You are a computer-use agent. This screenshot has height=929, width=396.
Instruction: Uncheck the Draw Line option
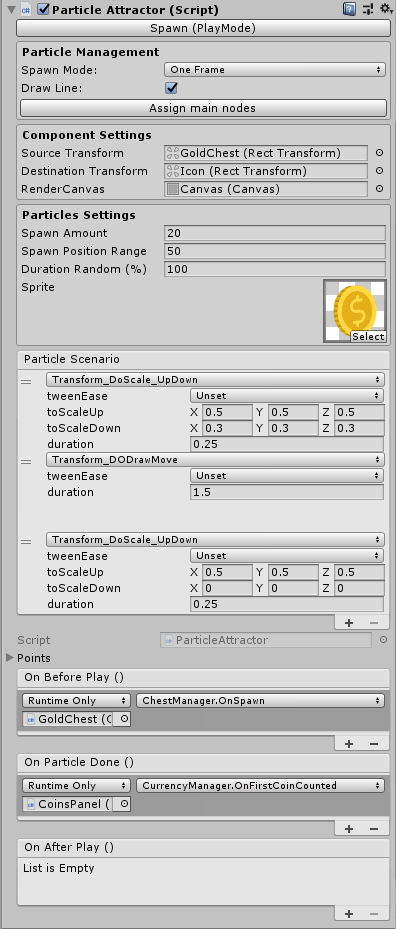171,88
